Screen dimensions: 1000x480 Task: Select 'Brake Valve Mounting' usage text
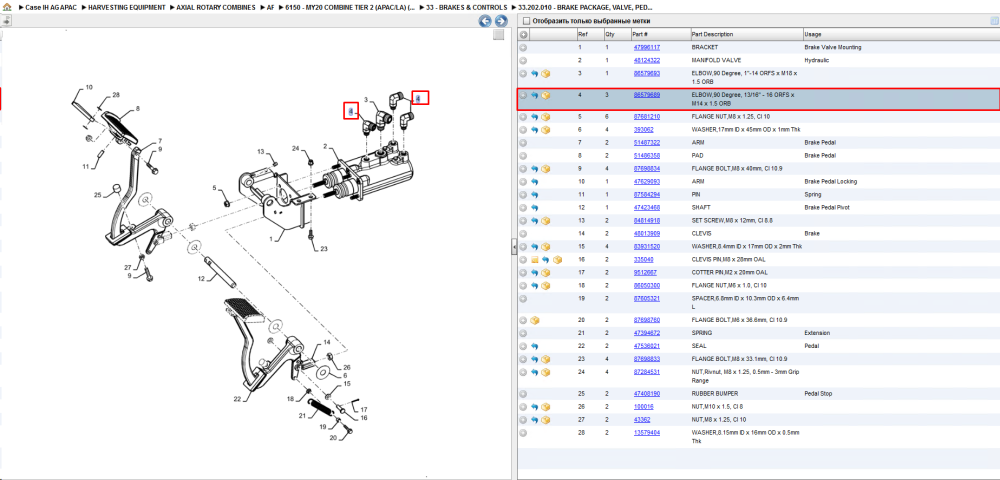click(833, 48)
